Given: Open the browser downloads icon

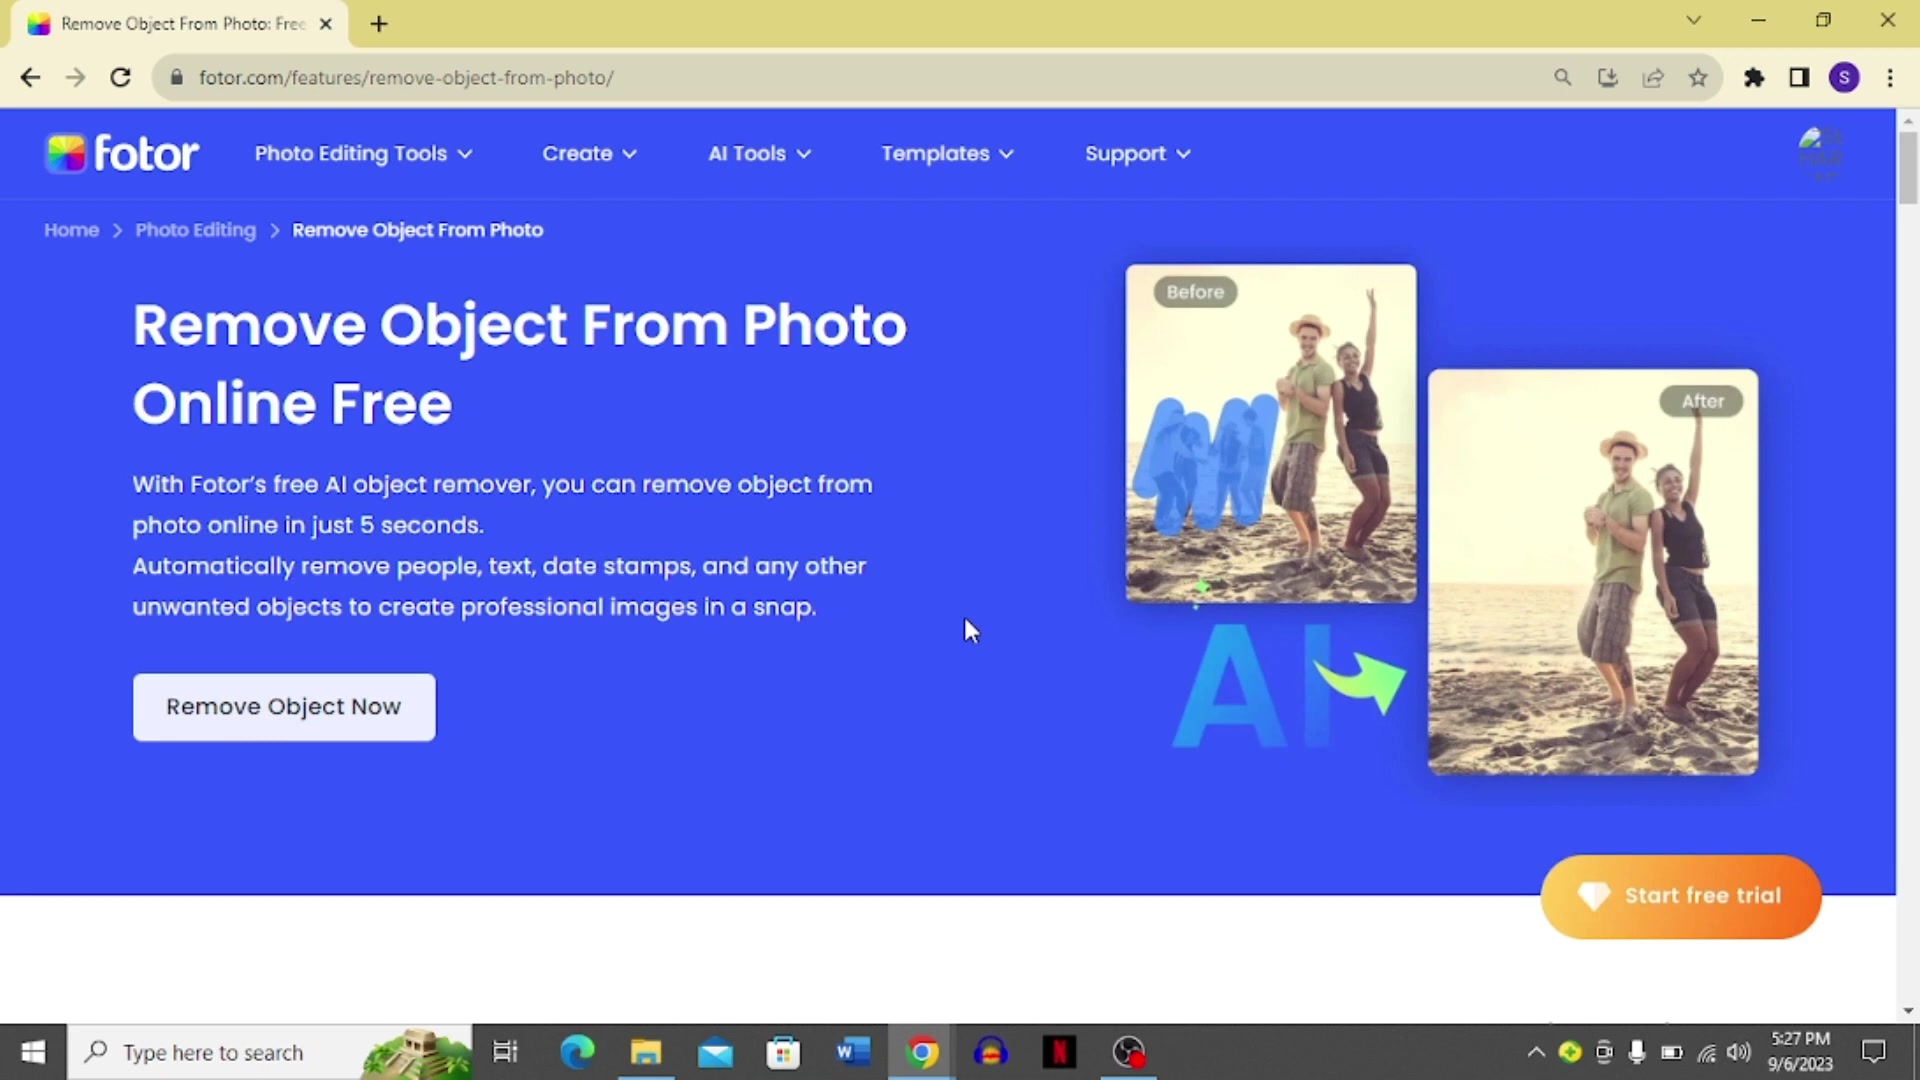Looking at the screenshot, I should (x=1607, y=77).
